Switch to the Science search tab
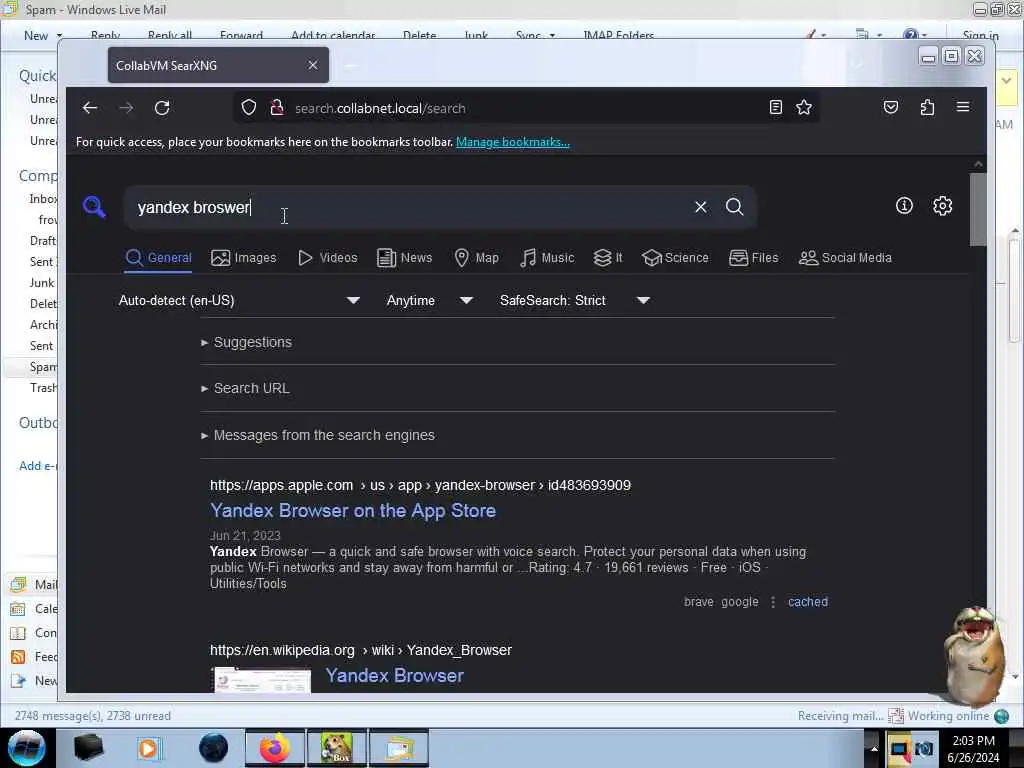1024x768 pixels. point(675,258)
